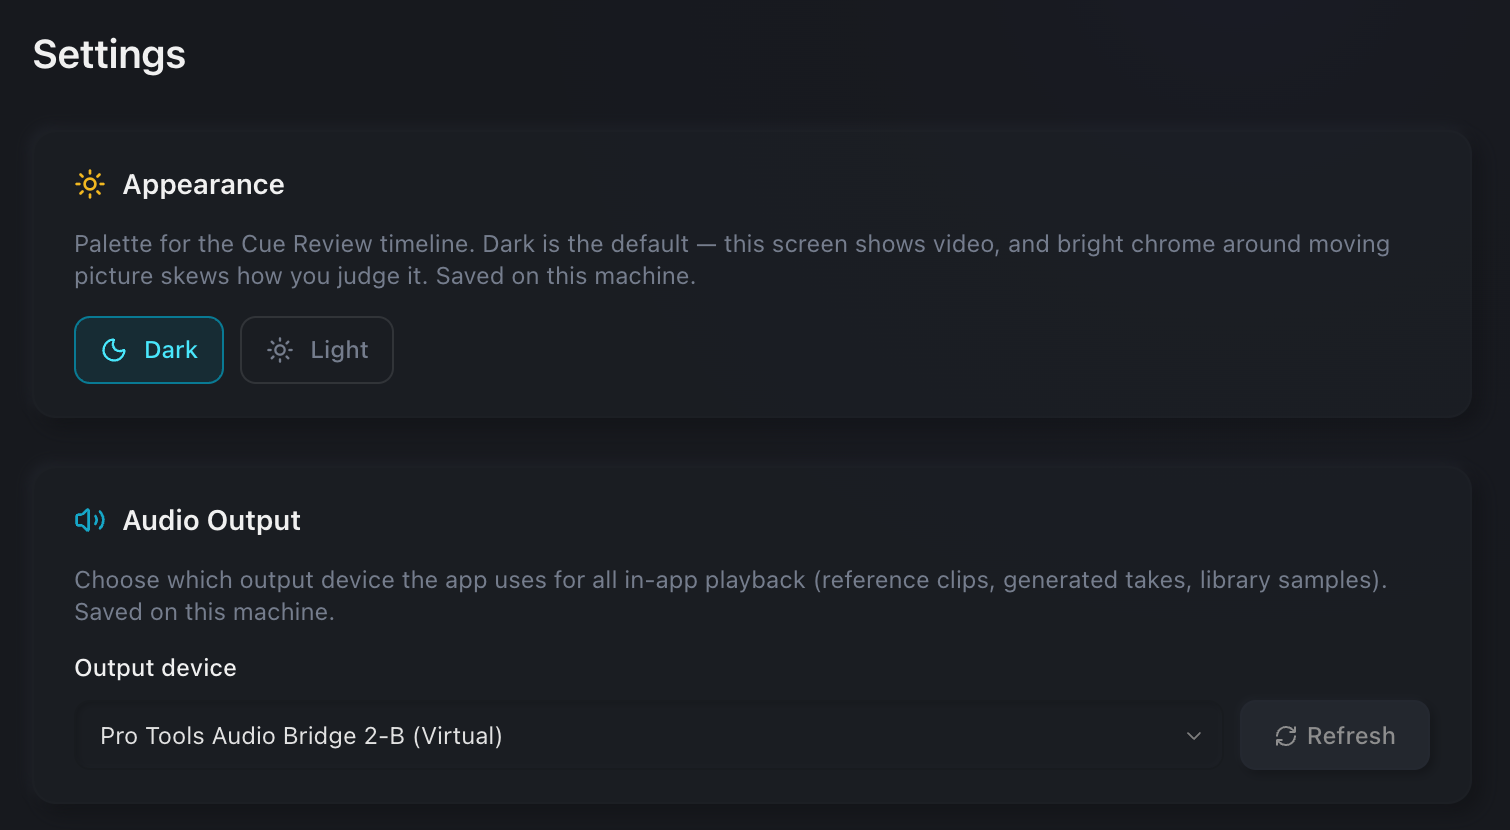Click the Appearance section heading
Viewport: 1510px width, 830px height.
[203, 184]
